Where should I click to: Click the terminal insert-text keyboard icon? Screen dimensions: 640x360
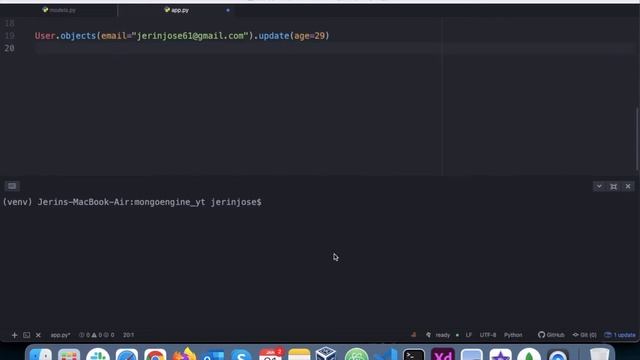(x=12, y=186)
